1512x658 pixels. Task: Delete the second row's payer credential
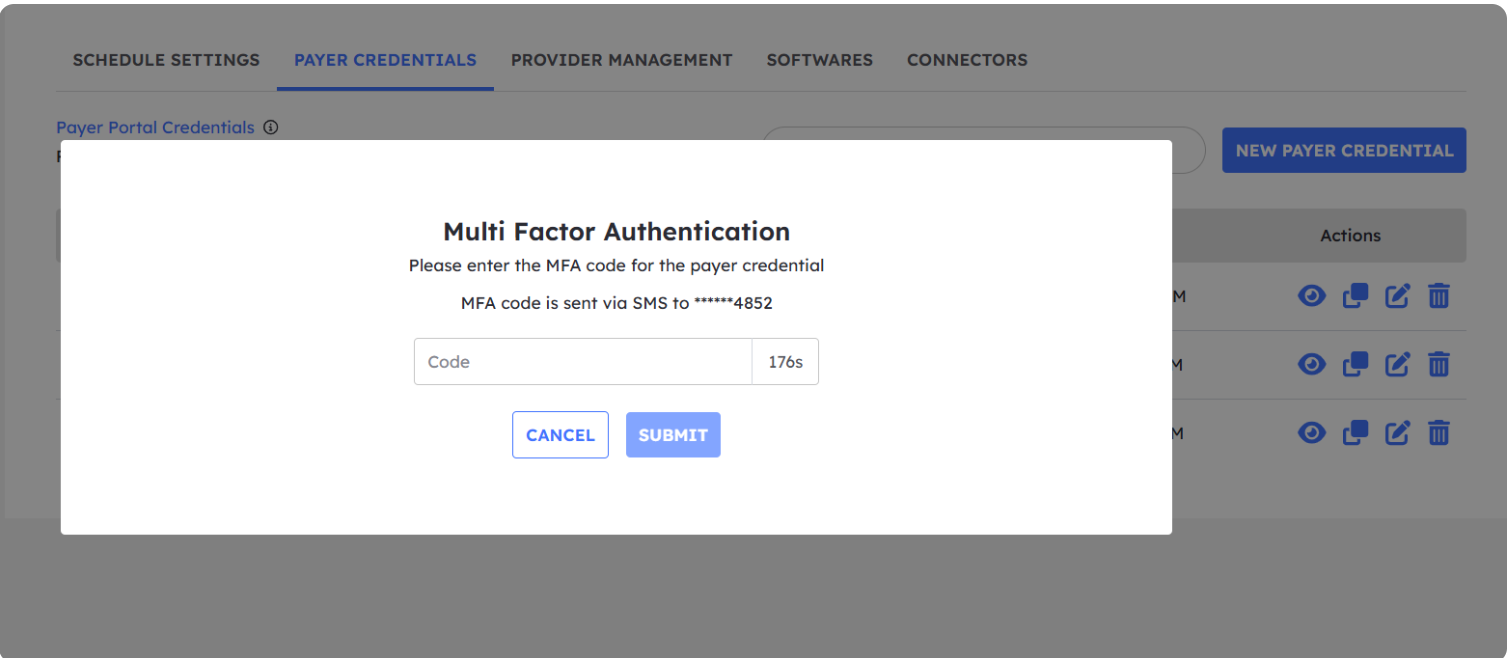[1439, 364]
